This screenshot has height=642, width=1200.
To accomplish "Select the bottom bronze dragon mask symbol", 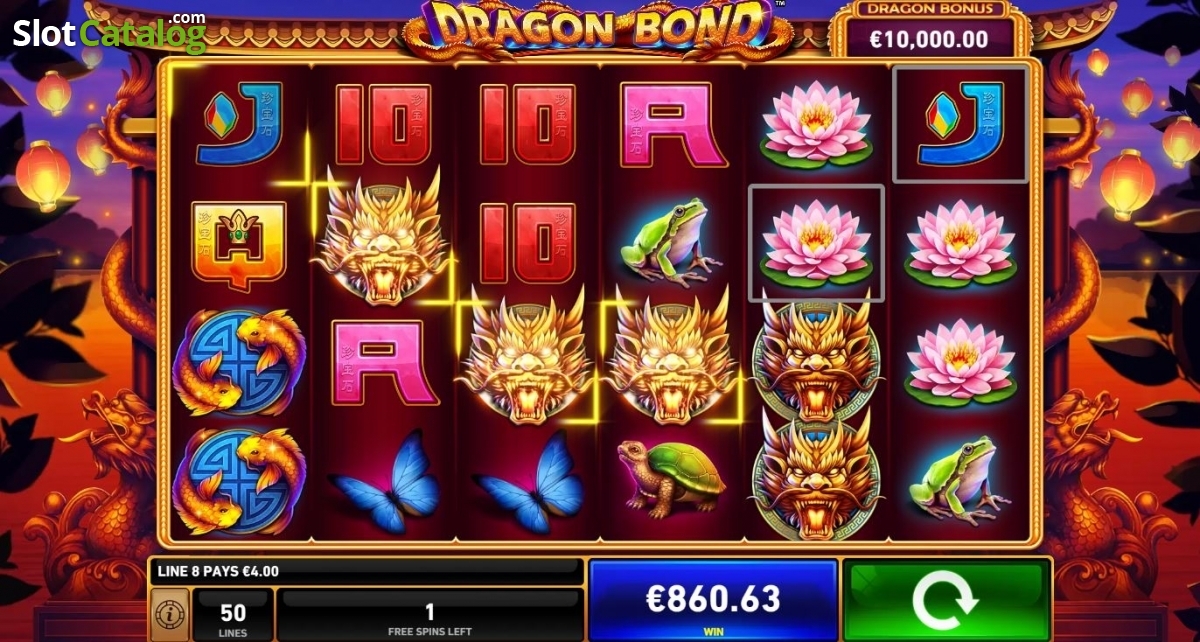I will point(816,477).
